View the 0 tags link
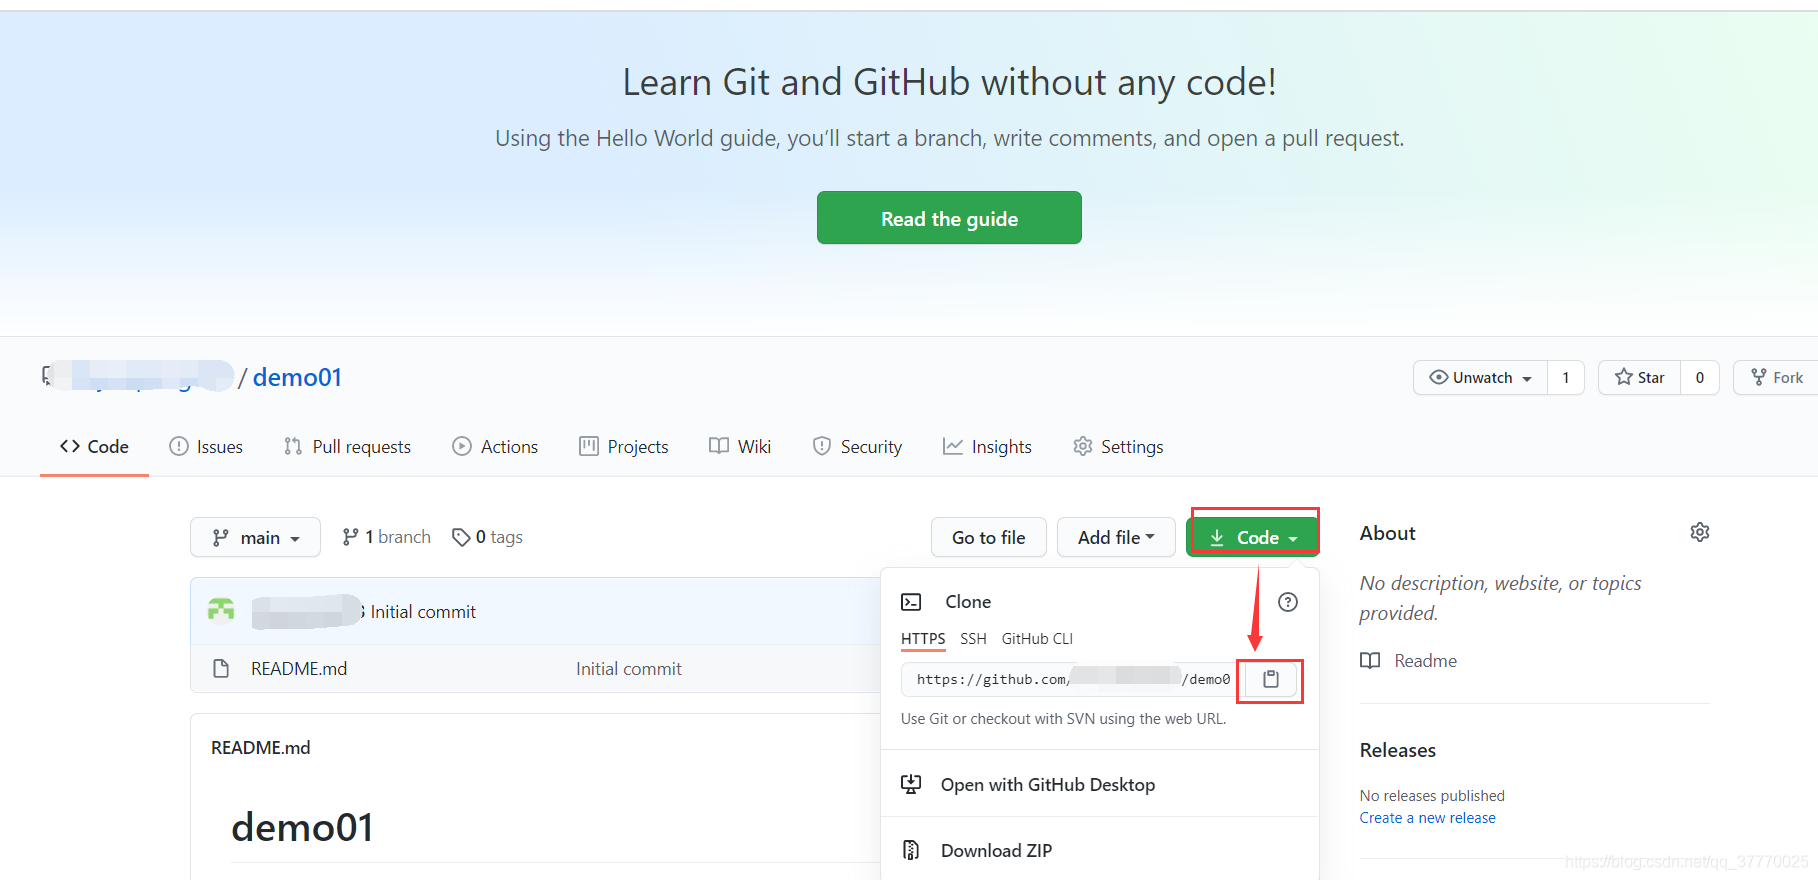 click(x=487, y=537)
